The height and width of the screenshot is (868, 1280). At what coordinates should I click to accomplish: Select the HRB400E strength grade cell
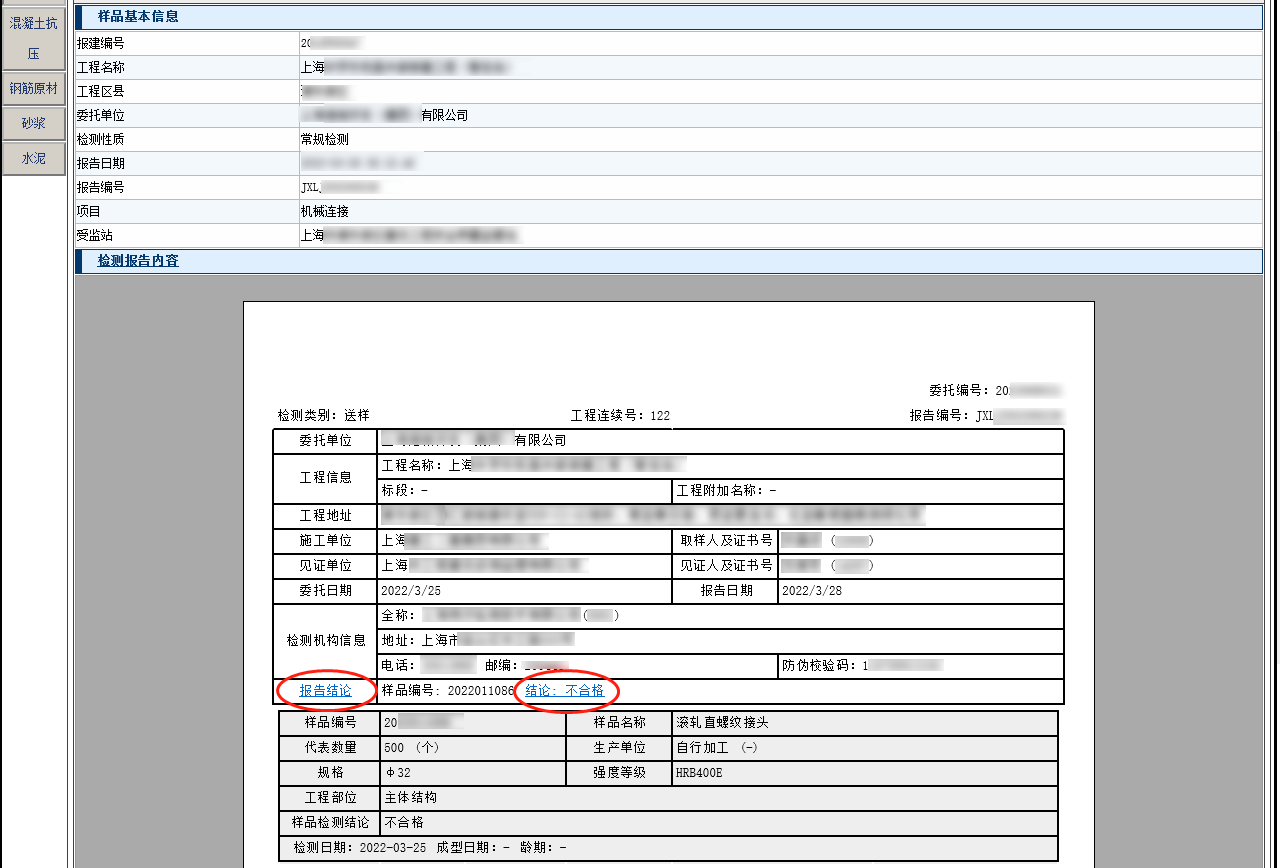coord(699,773)
